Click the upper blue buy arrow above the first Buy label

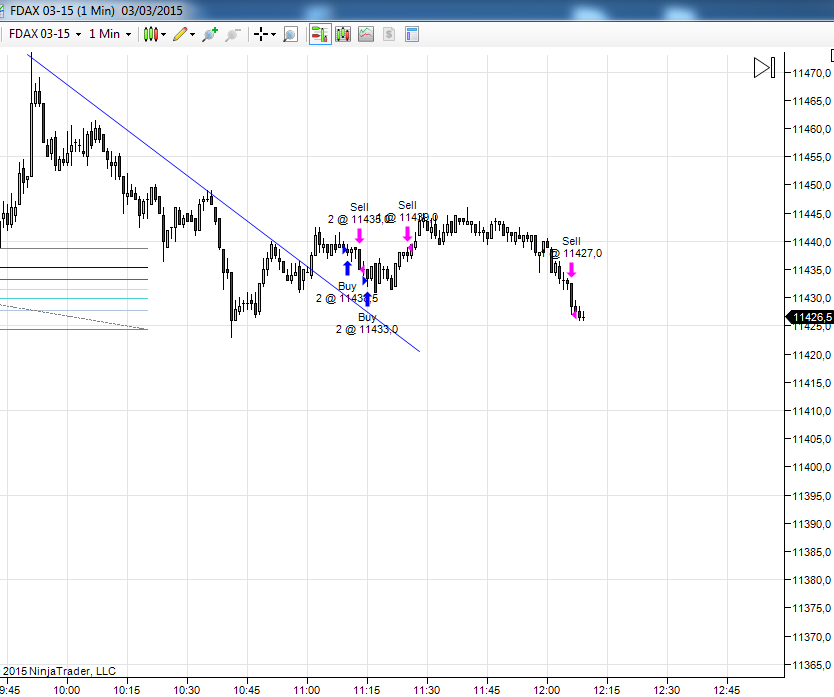point(347,268)
